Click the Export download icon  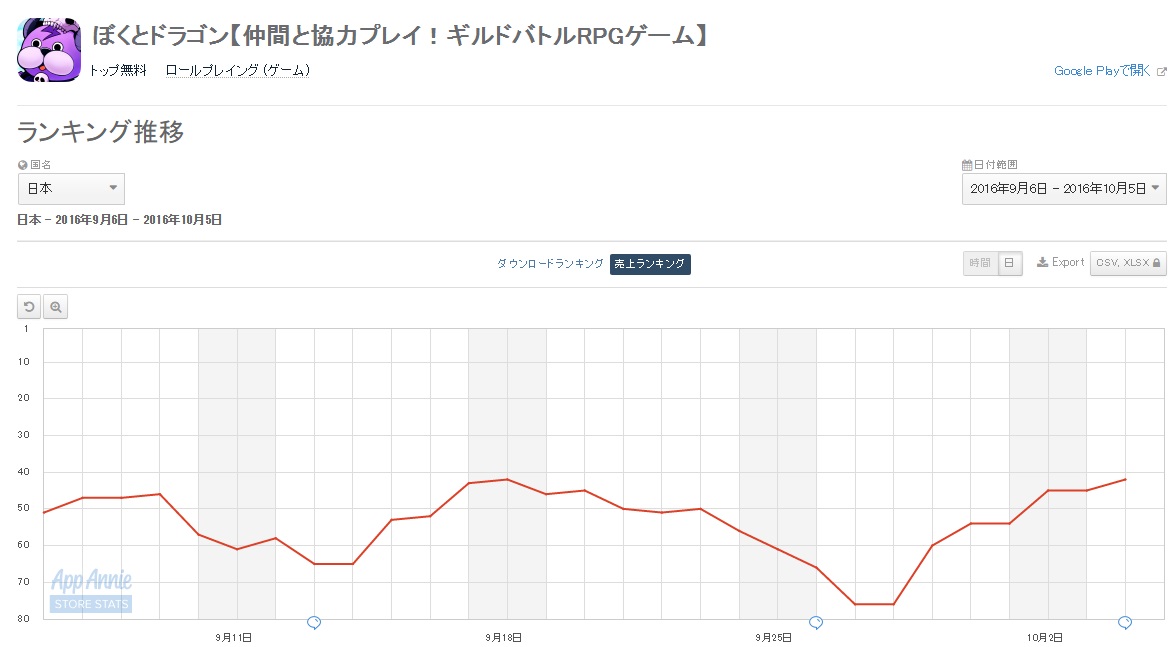point(1042,262)
